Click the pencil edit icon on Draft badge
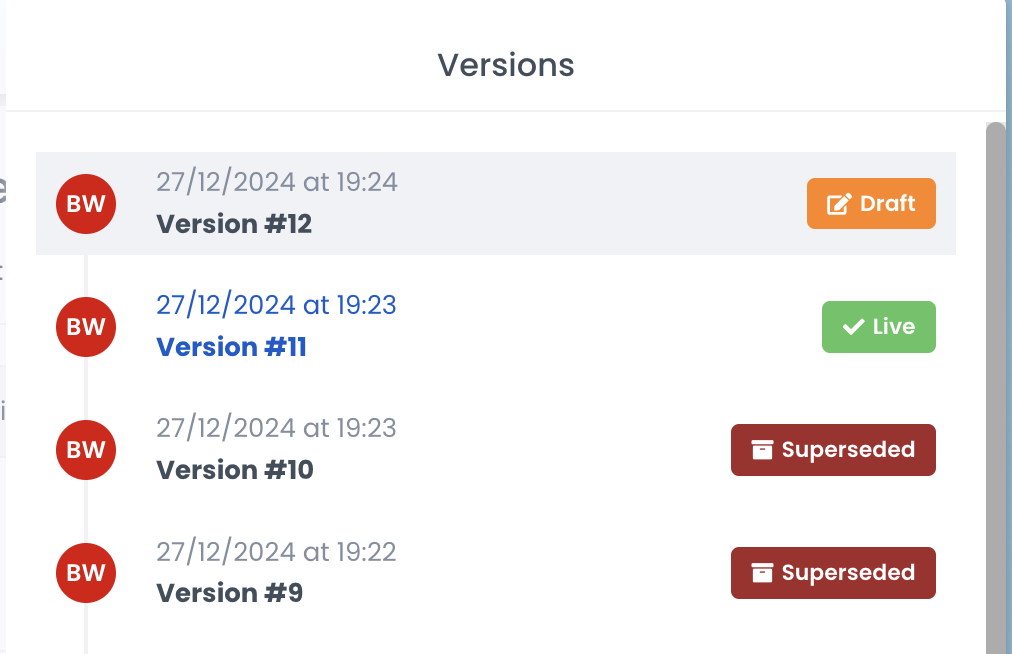The image size is (1012, 654). [838, 204]
